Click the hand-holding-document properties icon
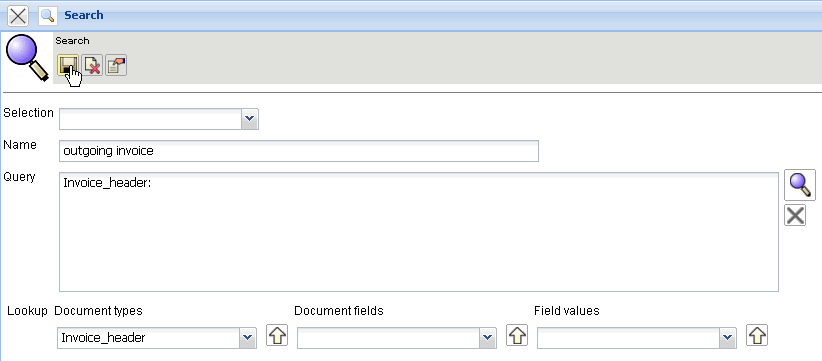 (x=116, y=65)
